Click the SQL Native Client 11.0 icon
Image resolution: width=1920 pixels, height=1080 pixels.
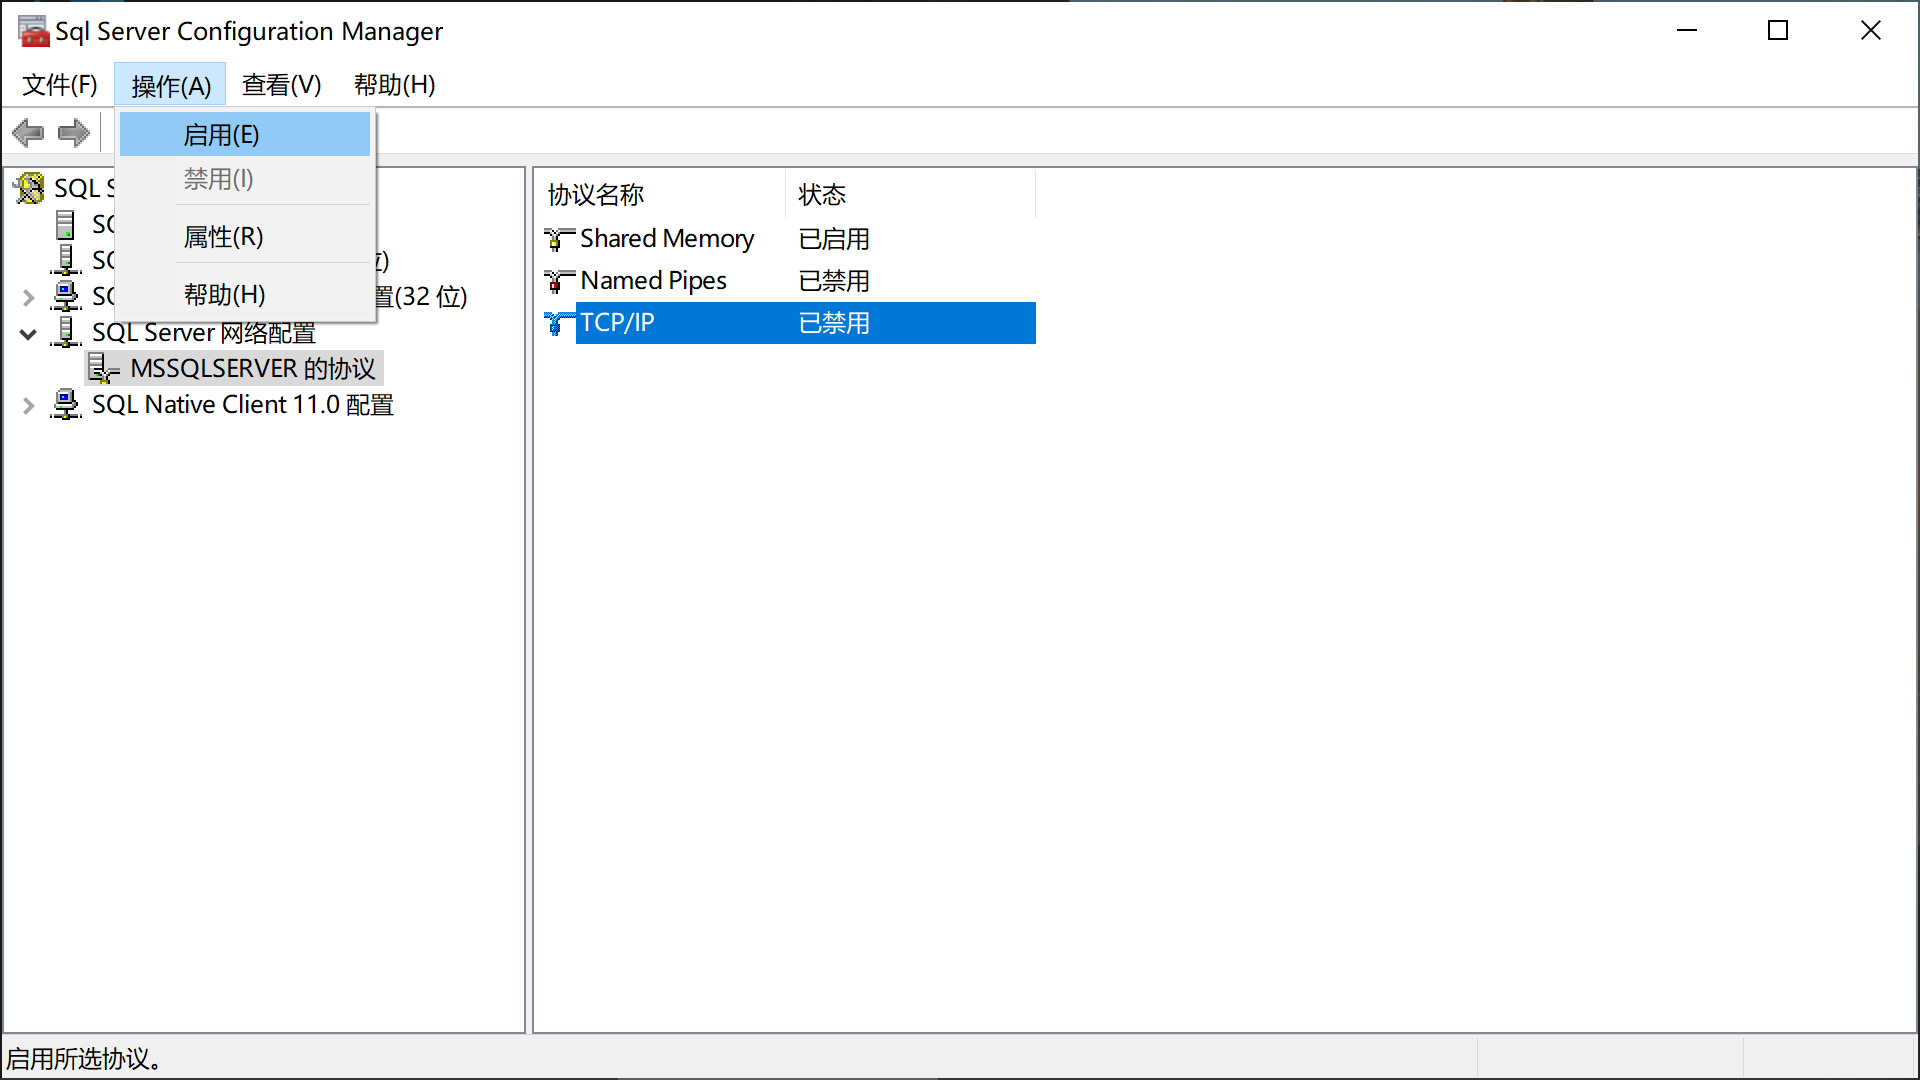click(x=66, y=405)
